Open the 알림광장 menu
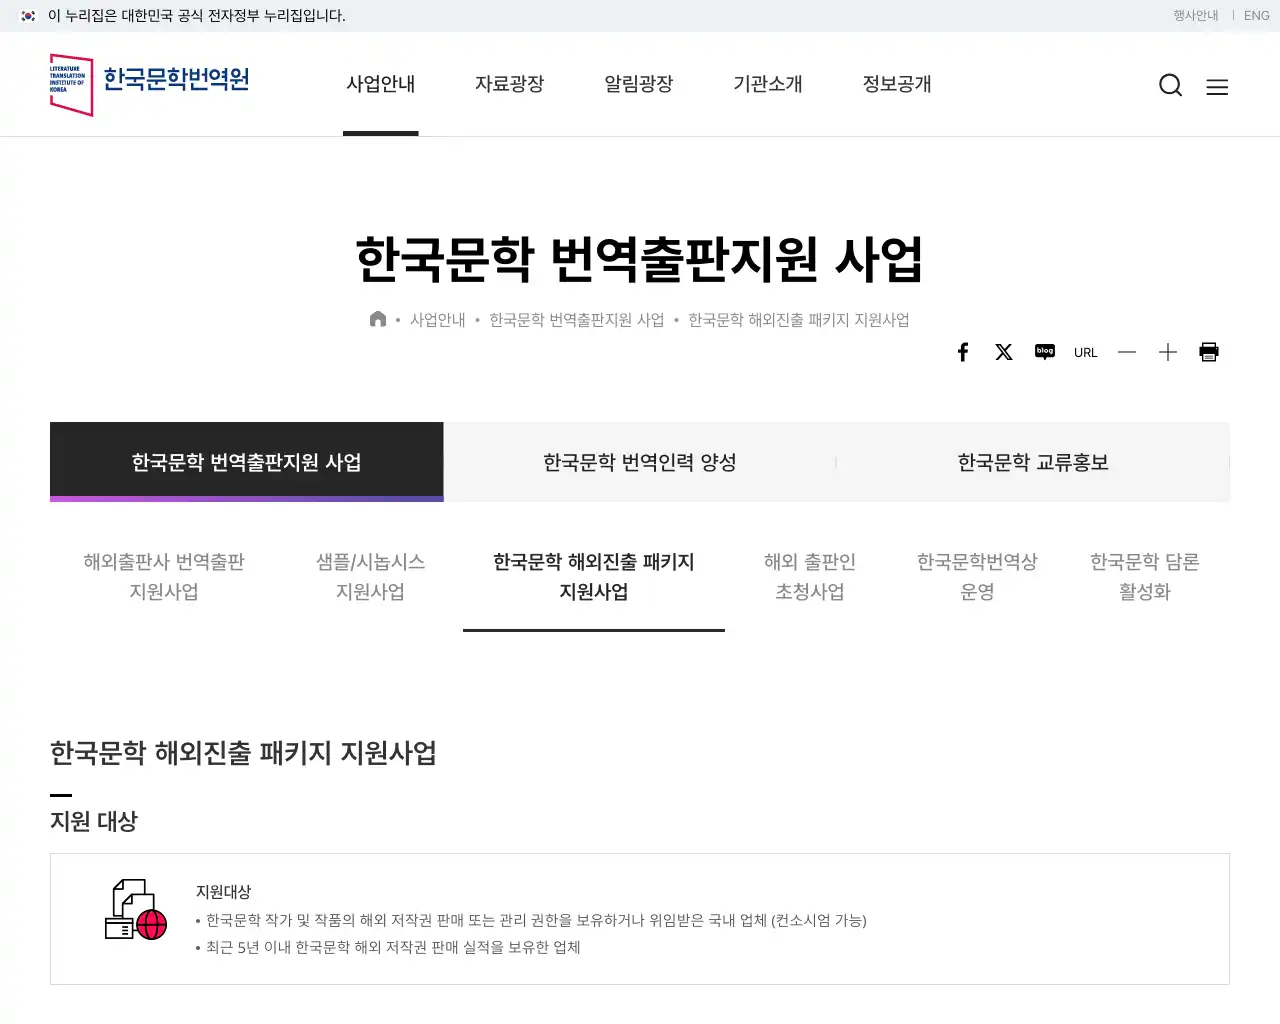Viewport: 1280px width, 1024px height. click(639, 84)
